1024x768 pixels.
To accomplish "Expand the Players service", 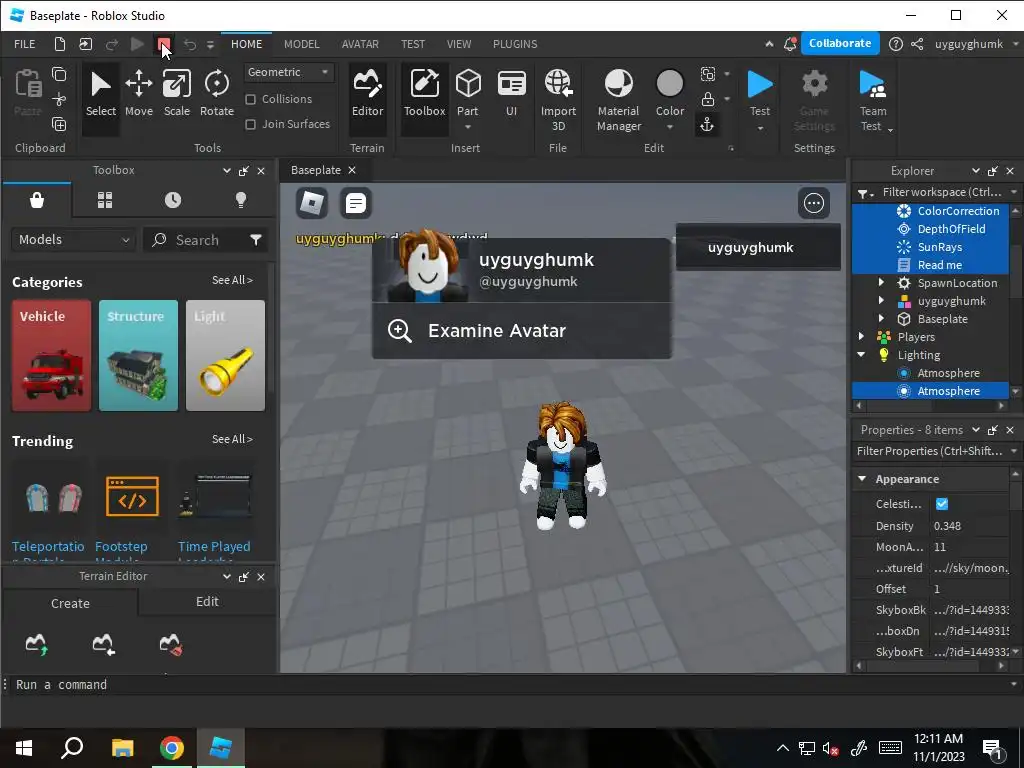I will (861, 337).
